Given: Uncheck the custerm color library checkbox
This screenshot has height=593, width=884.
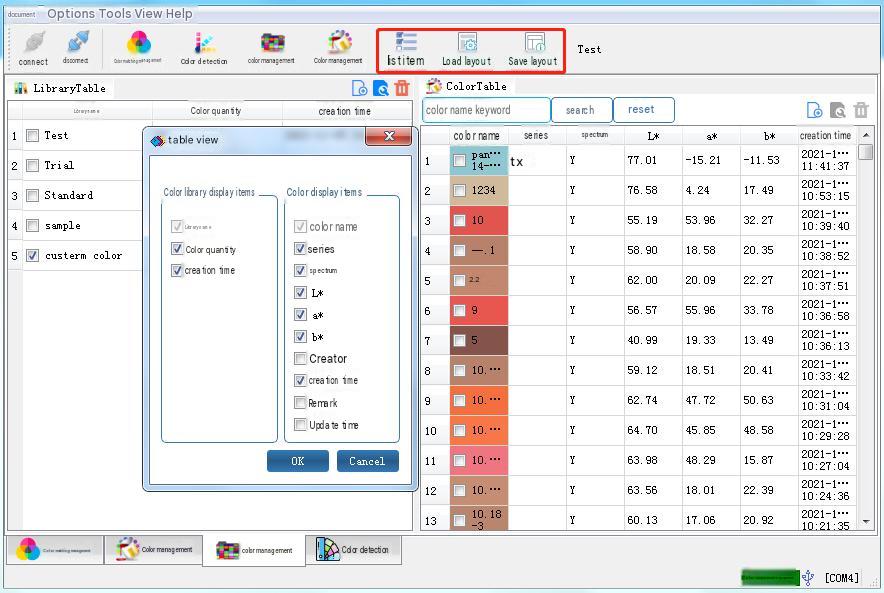Looking at the screenshot, I should [33, 255].
